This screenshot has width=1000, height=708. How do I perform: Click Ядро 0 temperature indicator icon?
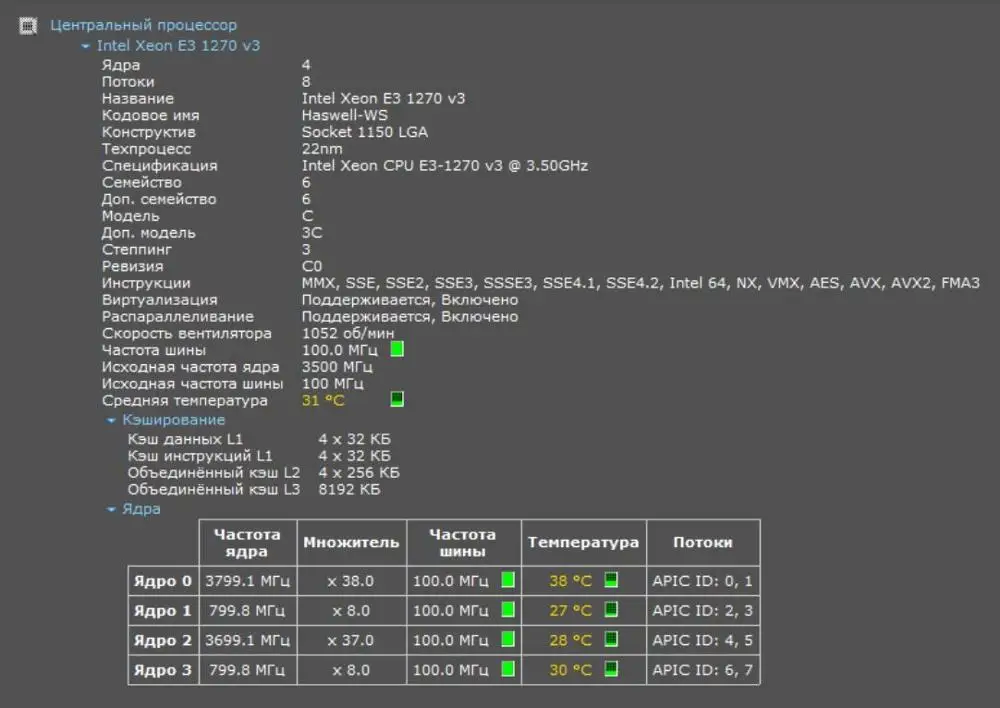tap(610, 580)
